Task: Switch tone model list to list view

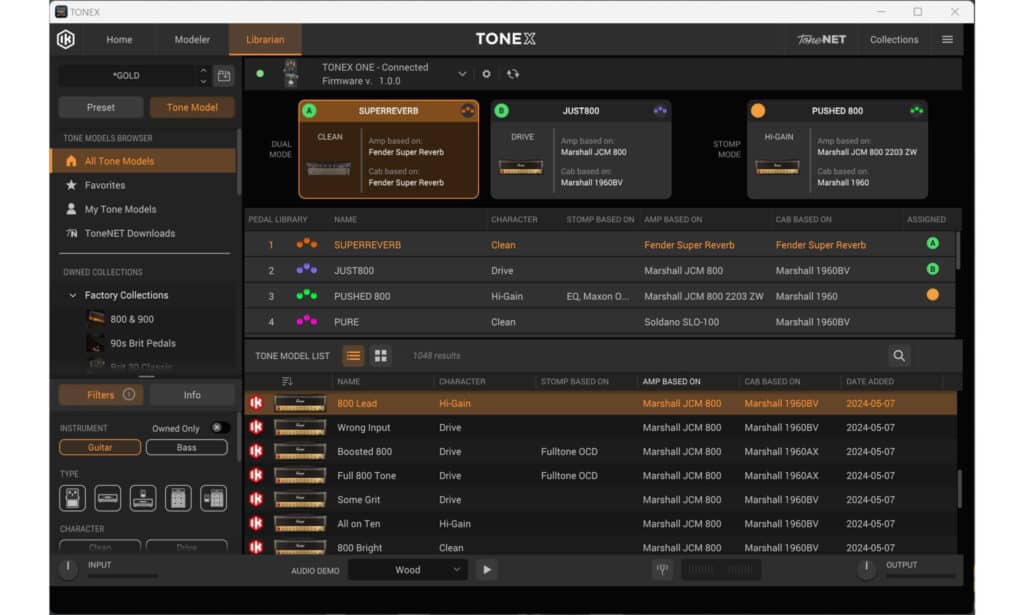Action: tap(353, 356)
